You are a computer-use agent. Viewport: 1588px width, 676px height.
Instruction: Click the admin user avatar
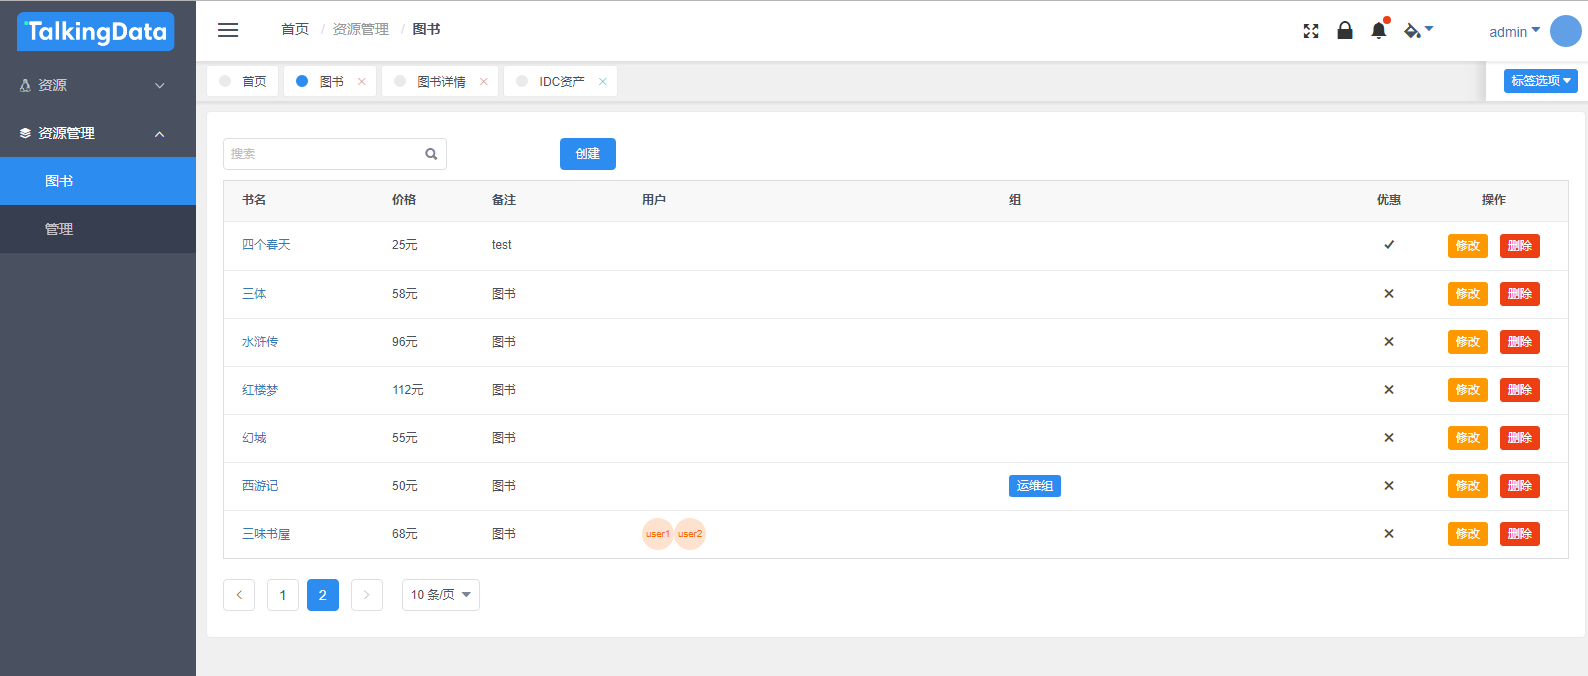pos(1565,31)
